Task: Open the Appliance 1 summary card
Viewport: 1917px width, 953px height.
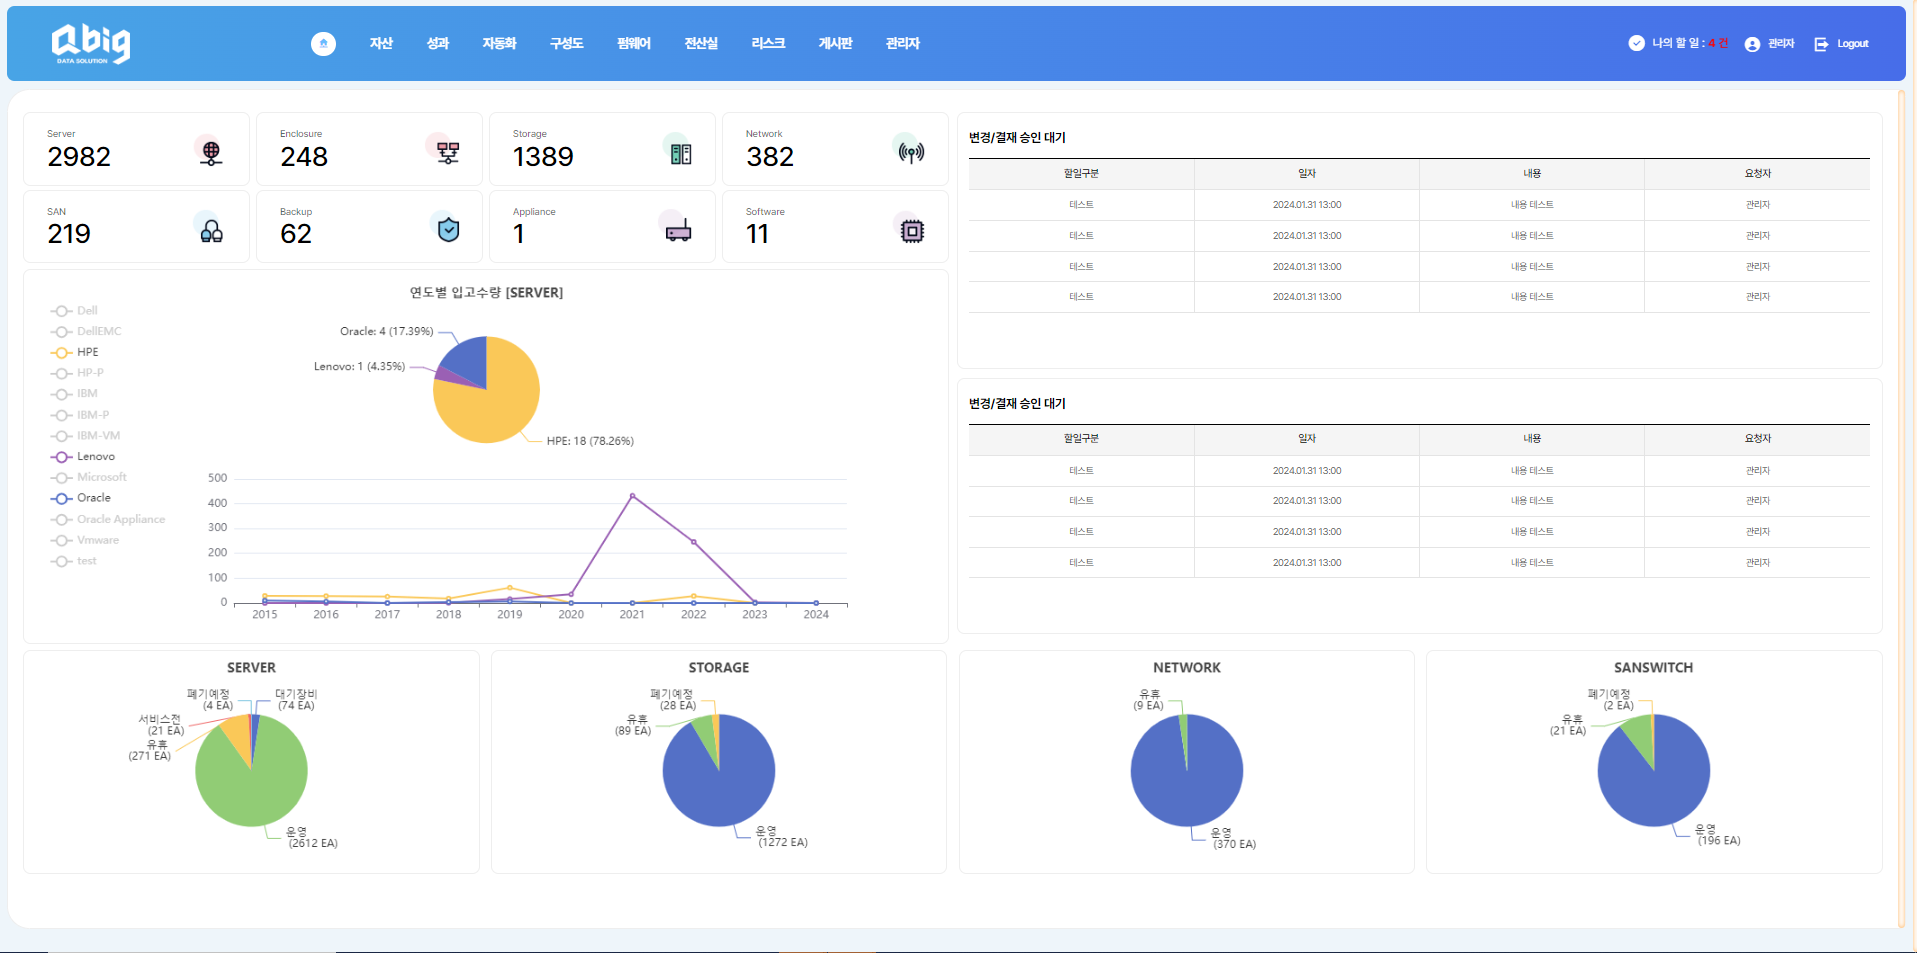Action: 602,227
